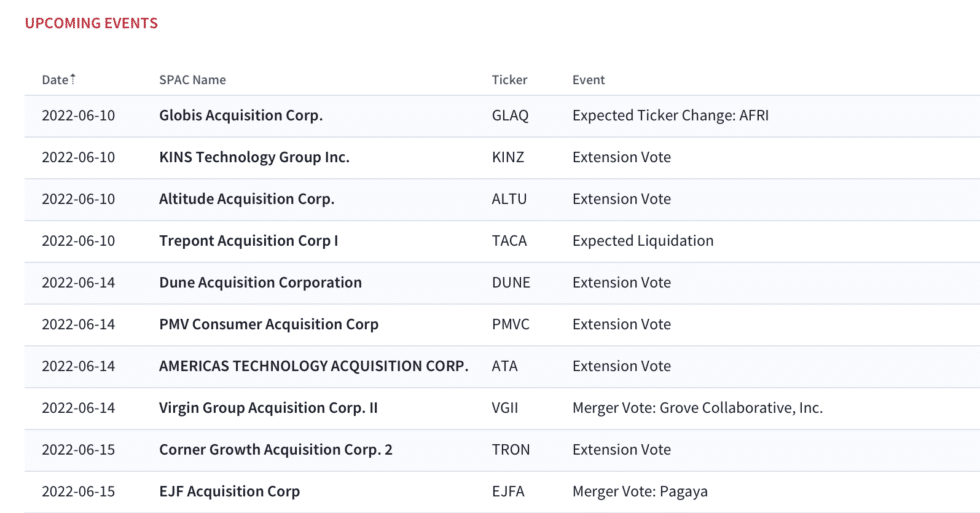The height and width of the screenshot is (513, 980).
Task: Open Virgin Group Acquisition Corp. II
Action: 269,408
